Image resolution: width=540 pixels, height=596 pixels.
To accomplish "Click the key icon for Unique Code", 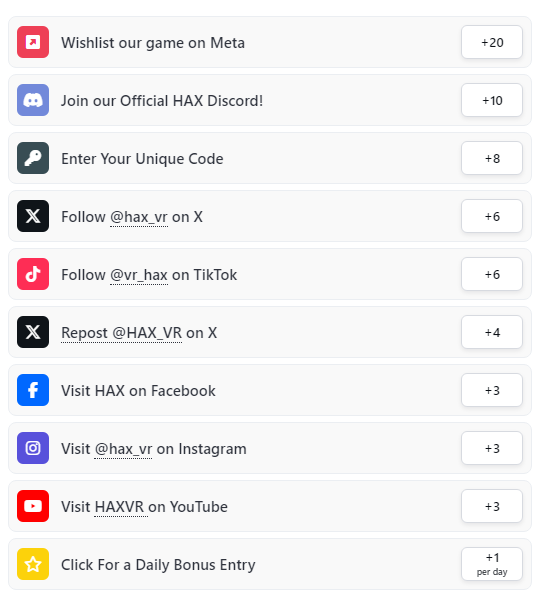I will click(33, 158).
